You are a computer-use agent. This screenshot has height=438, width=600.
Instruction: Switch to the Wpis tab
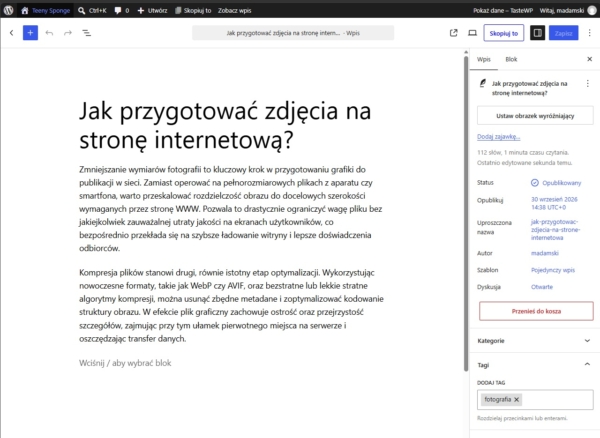coord(484,59)
